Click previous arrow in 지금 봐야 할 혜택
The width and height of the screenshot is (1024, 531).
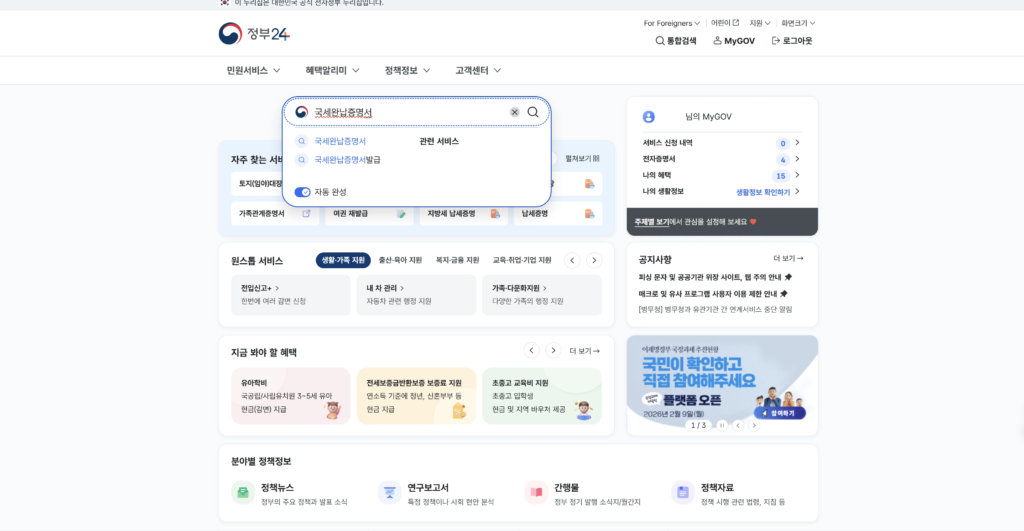[532, 351]
